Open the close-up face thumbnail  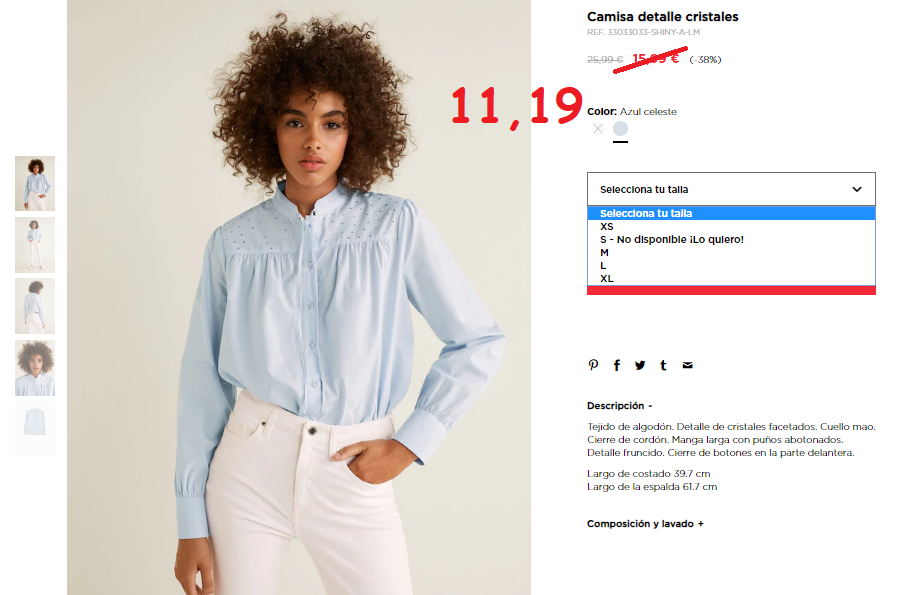(35, 368)
